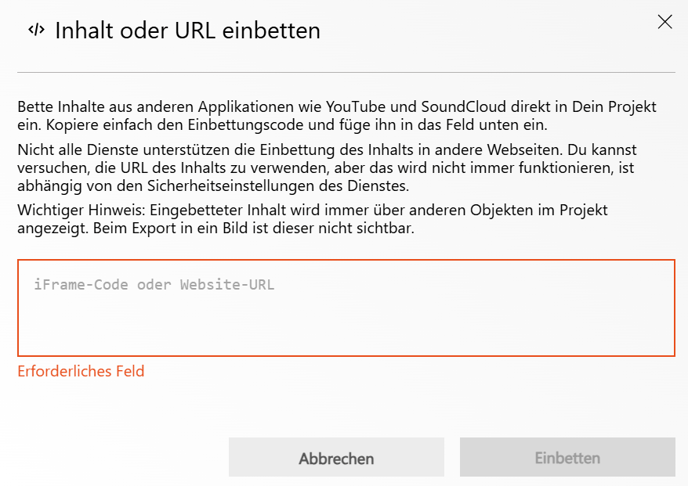Select the paragraph starting with Nicht alle Dienste
Viewport: 688px width, 486px height.
point(327,168)
